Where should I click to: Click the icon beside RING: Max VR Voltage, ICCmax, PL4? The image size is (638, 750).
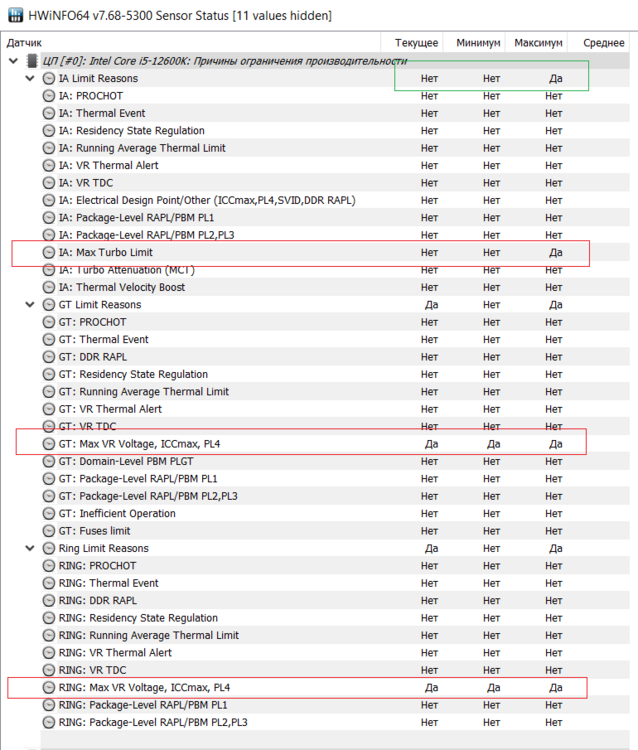click(x=49, y=687)
